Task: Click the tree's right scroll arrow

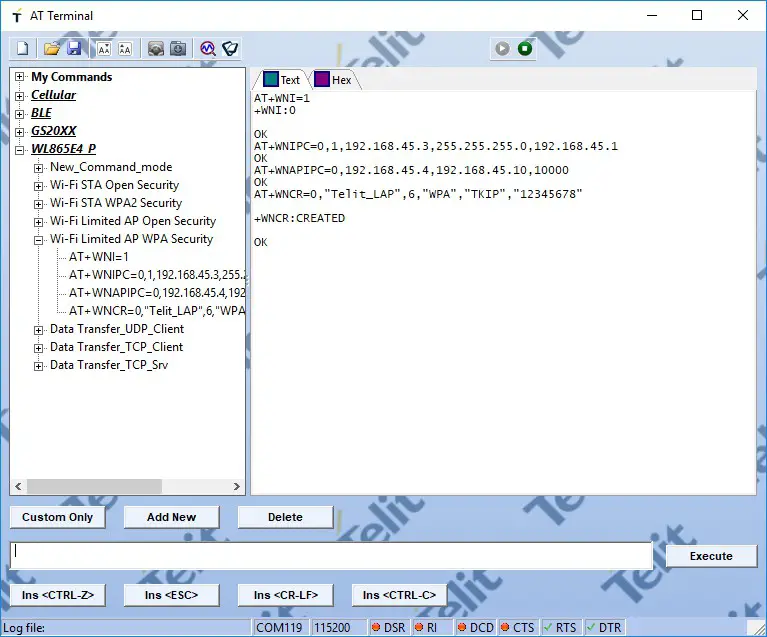Action: pos(237,486)
